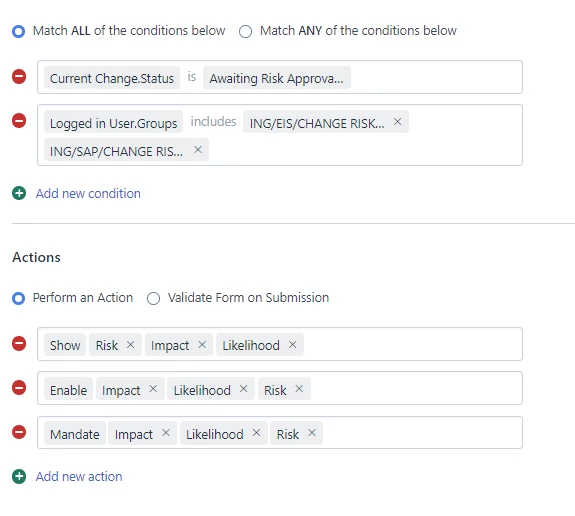Delete the Logged in User.Groups condition
Screen dimensions: 575x516
[x=19, y=121]
